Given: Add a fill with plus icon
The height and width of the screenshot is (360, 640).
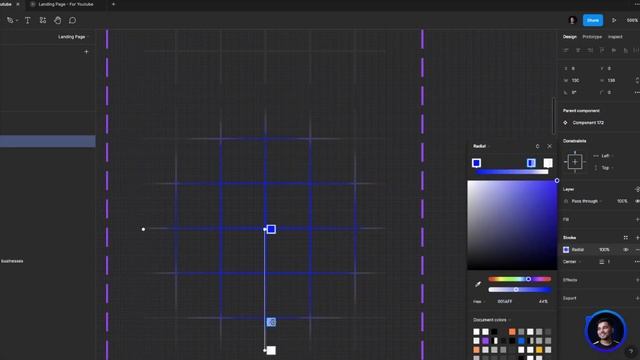Looking at the screenshot, I should [638, 220].
